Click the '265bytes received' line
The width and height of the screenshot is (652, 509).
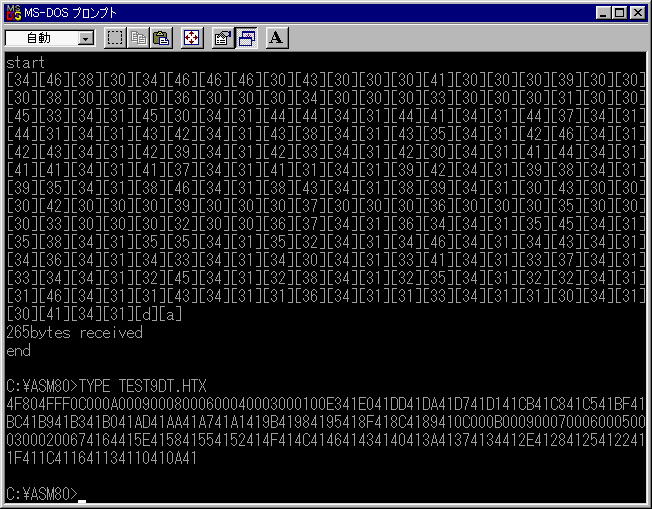click(x=74, y=333)
